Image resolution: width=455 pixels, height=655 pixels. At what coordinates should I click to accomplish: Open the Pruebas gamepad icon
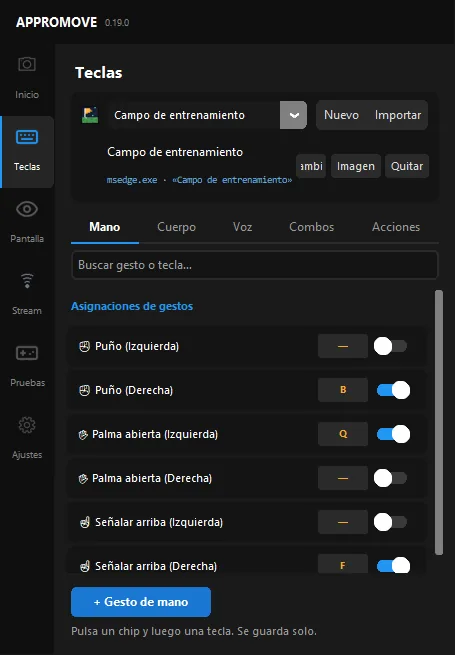[27, 353]
